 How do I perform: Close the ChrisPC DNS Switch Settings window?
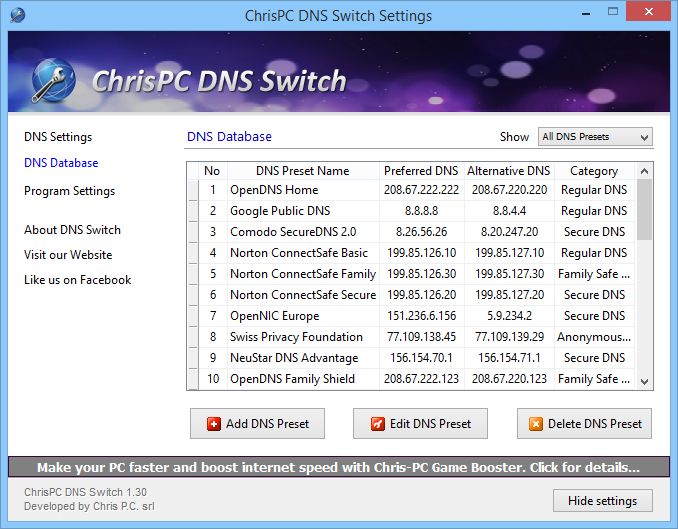click(649, 12)
